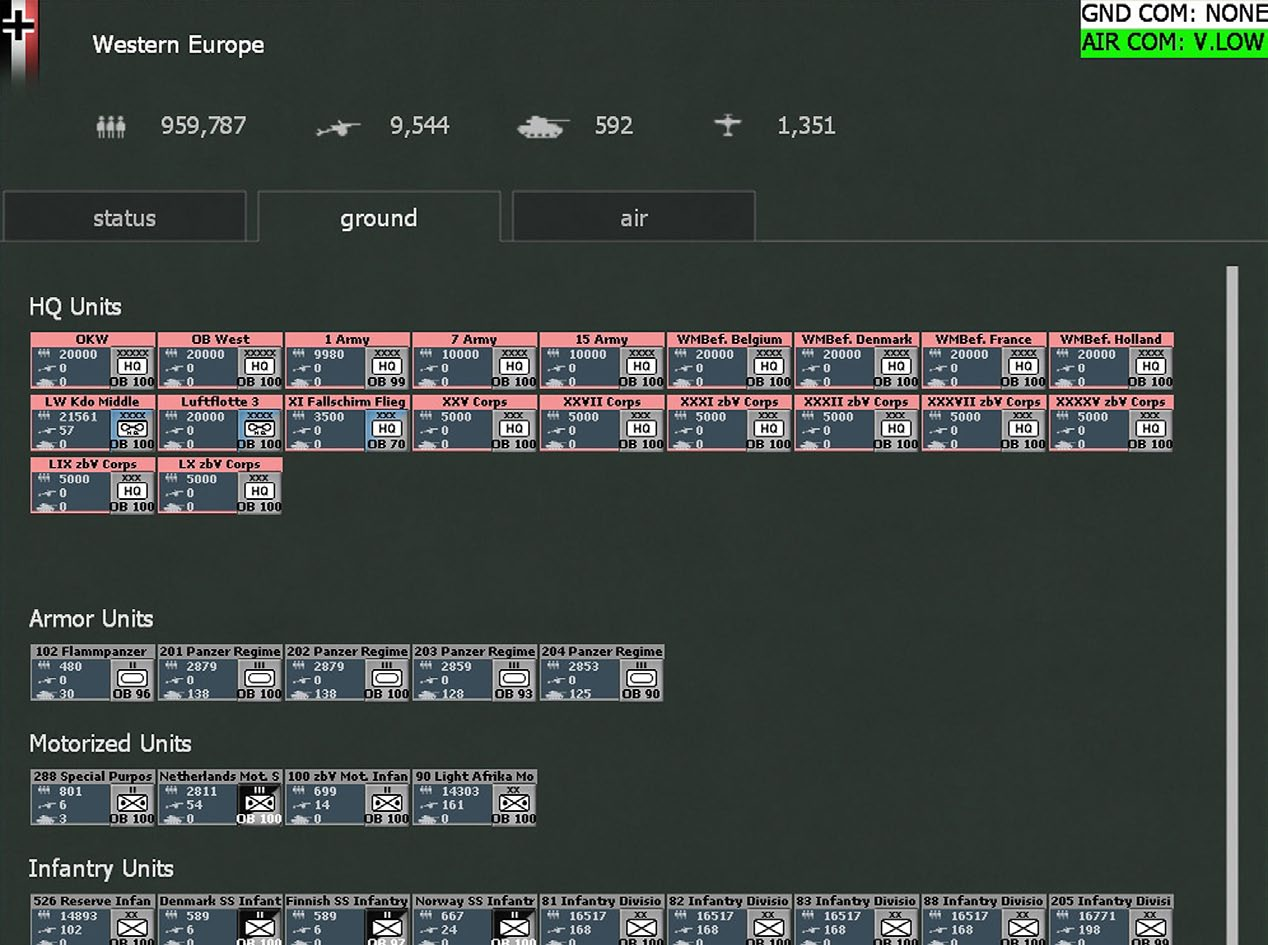Screen dimensions: 1268x945
Task: Switch to the status tab
Action: tap(124, 218)
